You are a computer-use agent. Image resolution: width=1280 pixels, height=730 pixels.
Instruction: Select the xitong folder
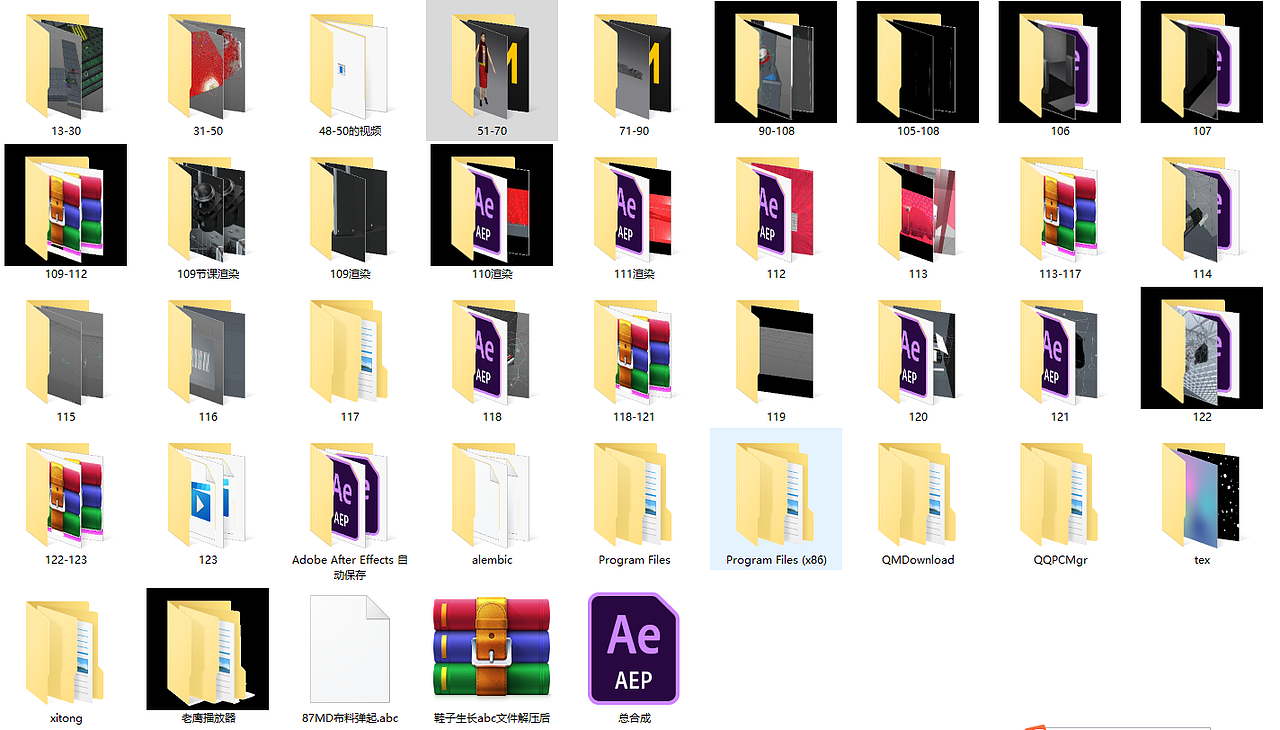click(x=66, y=652)
